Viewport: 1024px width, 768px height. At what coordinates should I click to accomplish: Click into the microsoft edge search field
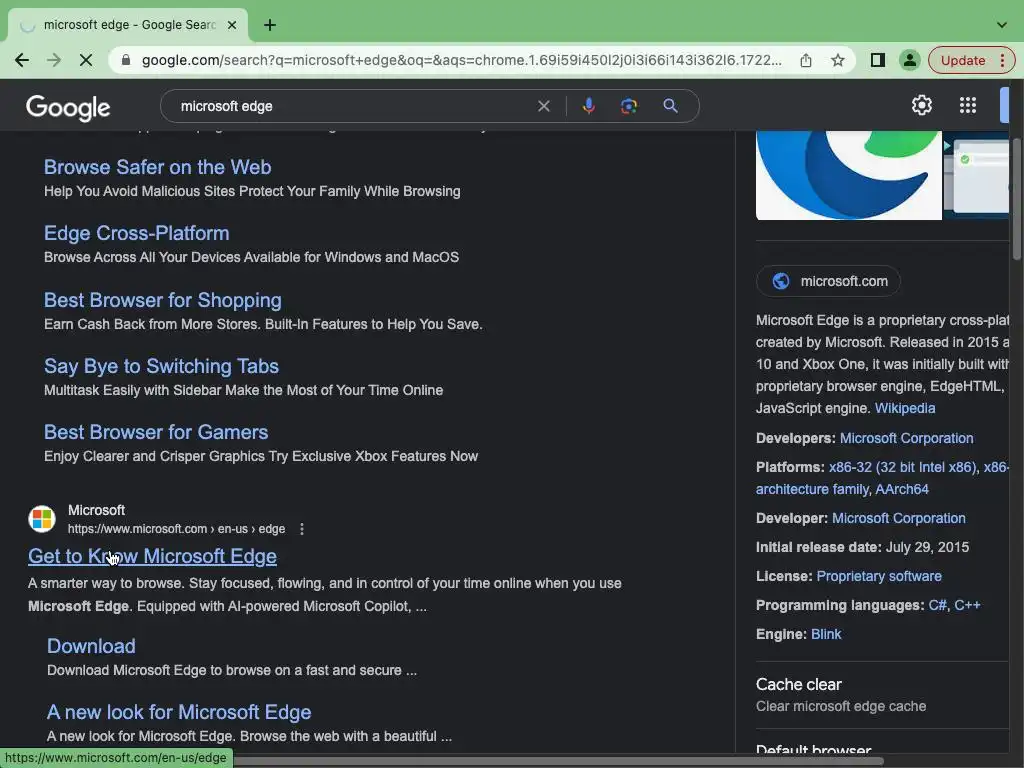353,106
